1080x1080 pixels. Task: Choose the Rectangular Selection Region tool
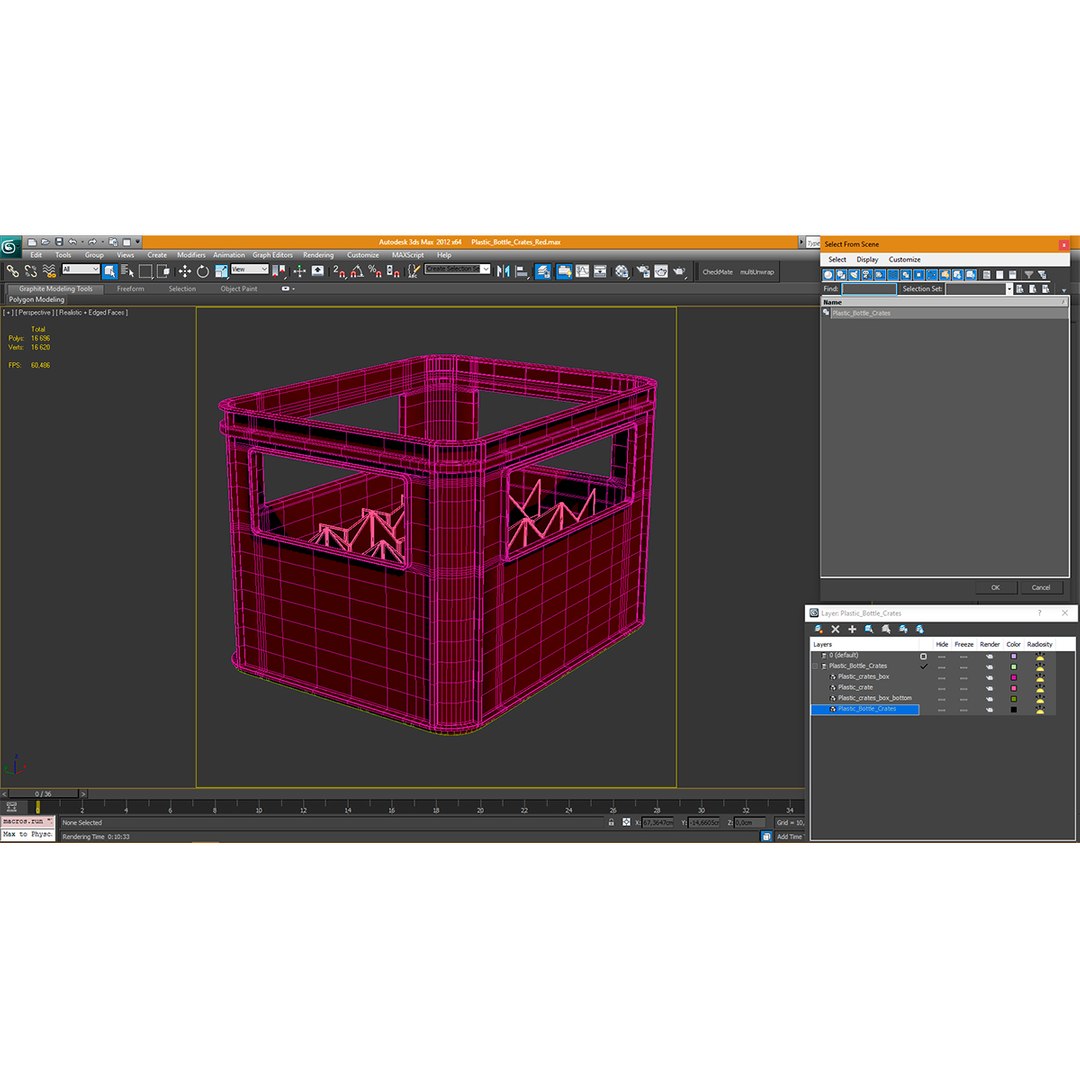pos(145,271)
